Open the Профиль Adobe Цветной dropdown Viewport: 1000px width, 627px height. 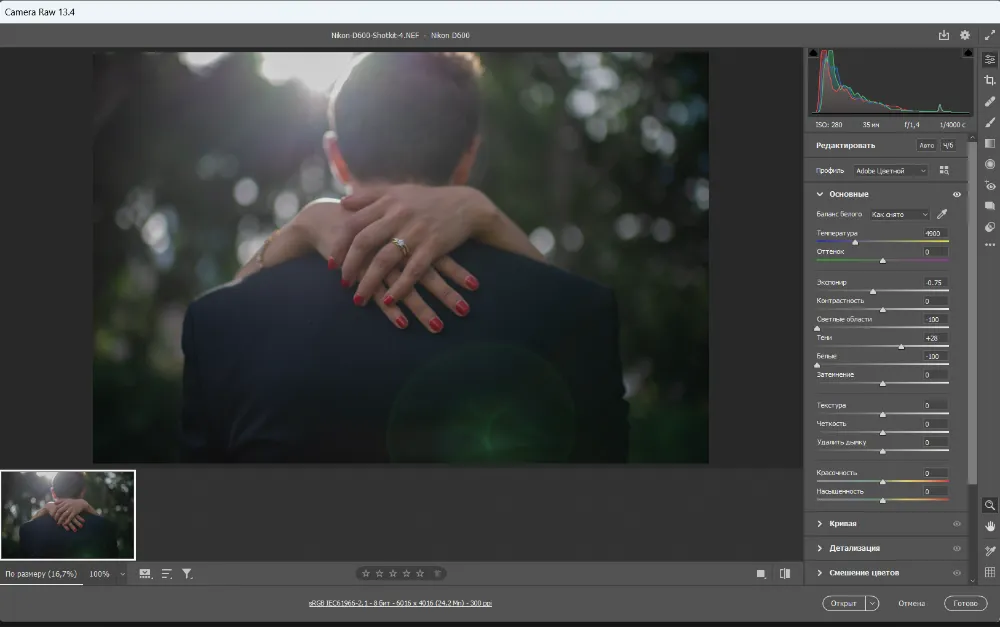point(890,171)
